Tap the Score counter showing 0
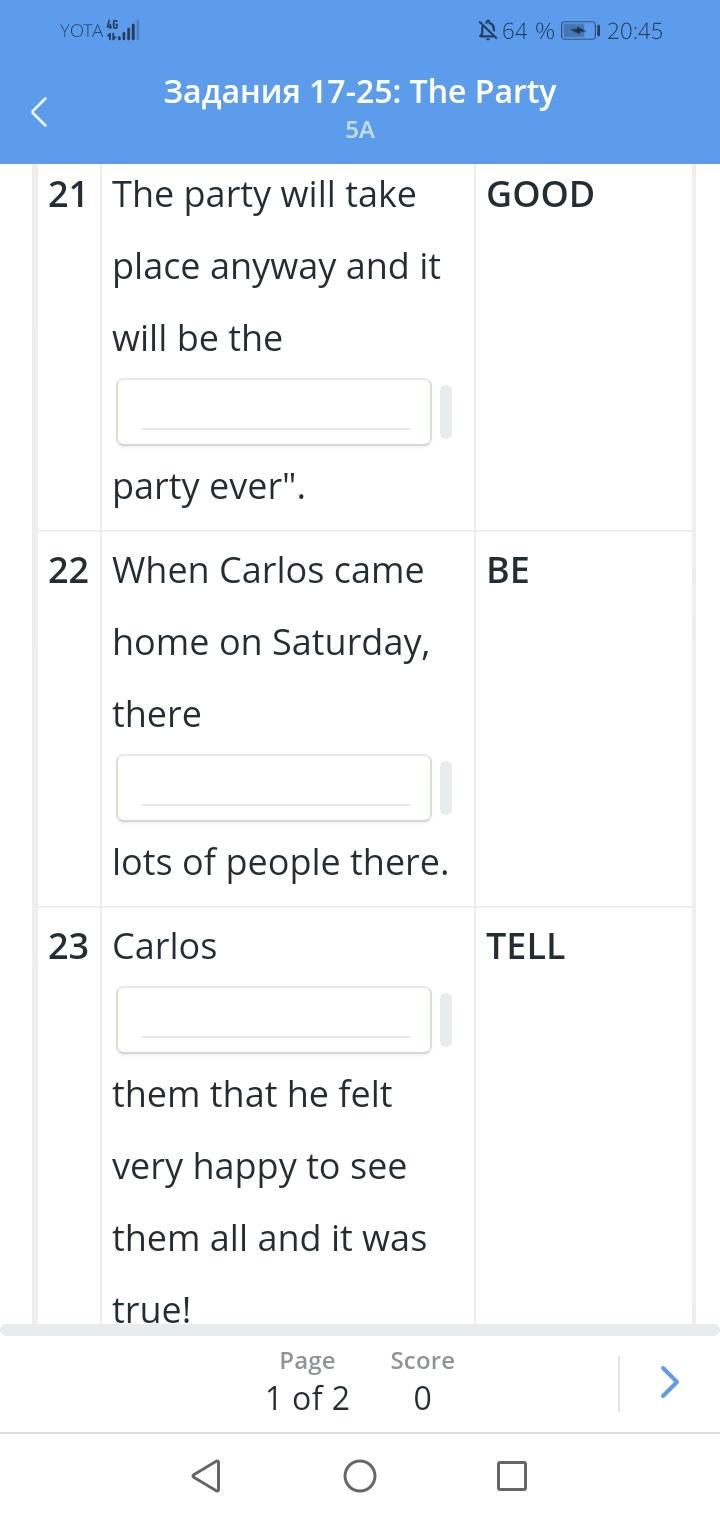This screenshot has width=720, height=1520. tap(422, 1383)
